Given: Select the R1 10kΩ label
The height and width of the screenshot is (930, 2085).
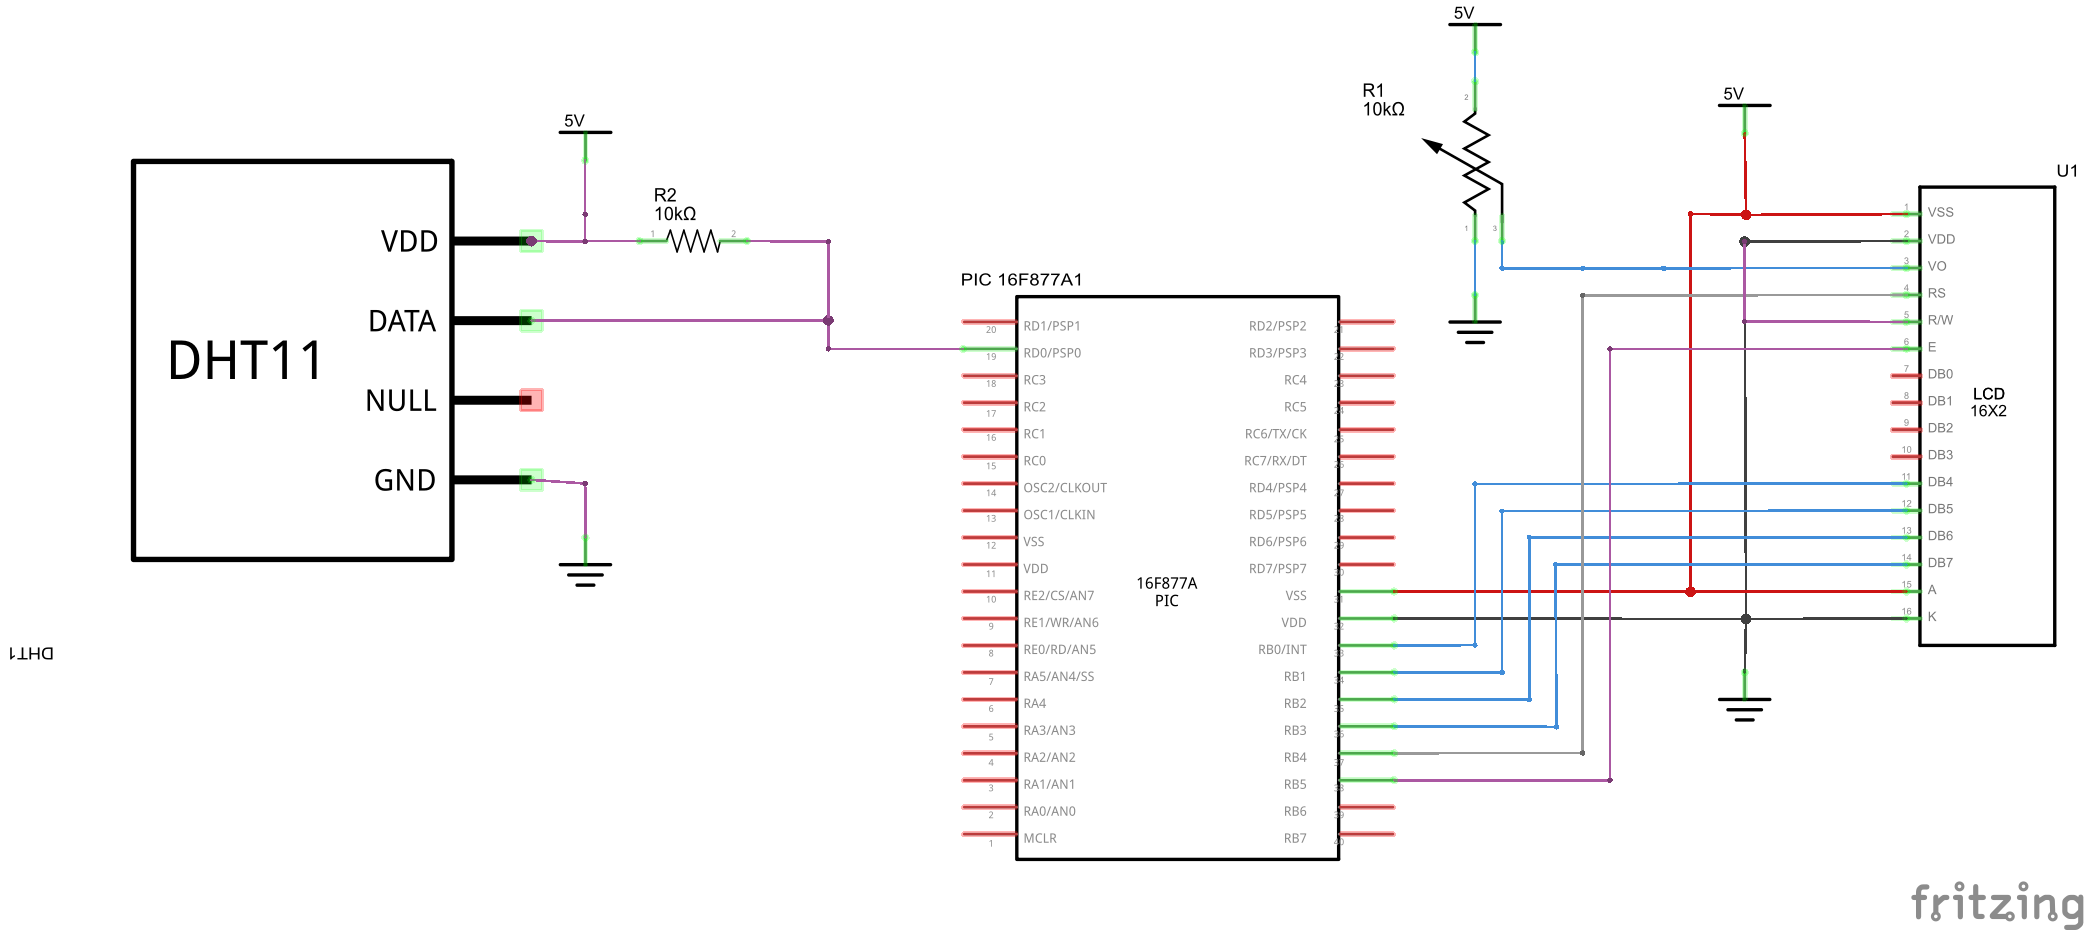Looking at the screenshot, I should (1383, 100).
